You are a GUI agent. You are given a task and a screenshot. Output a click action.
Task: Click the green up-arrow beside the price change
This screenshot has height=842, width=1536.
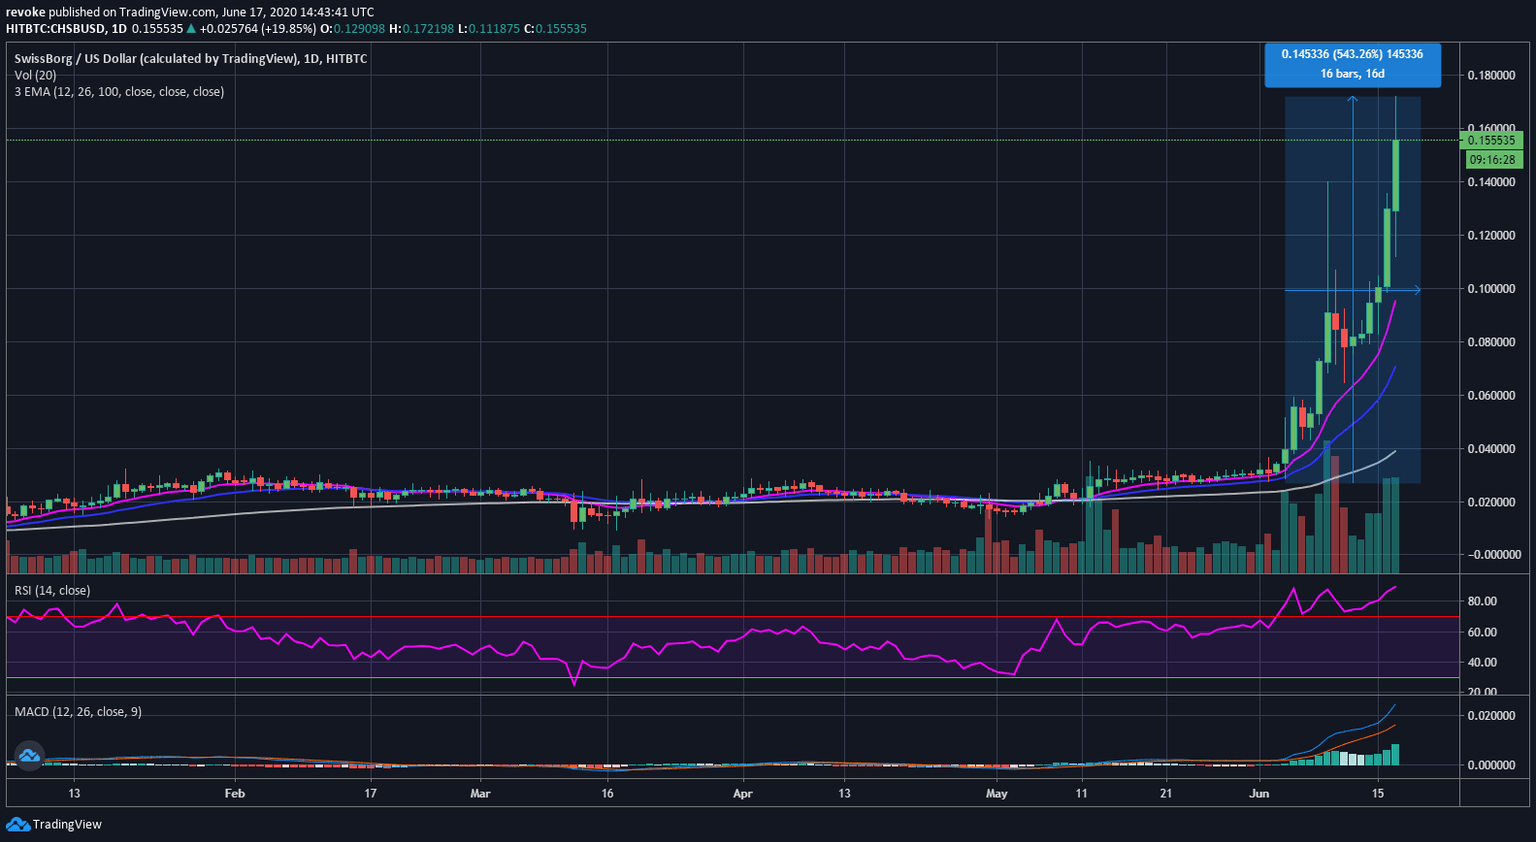click(x=191, y=29)
